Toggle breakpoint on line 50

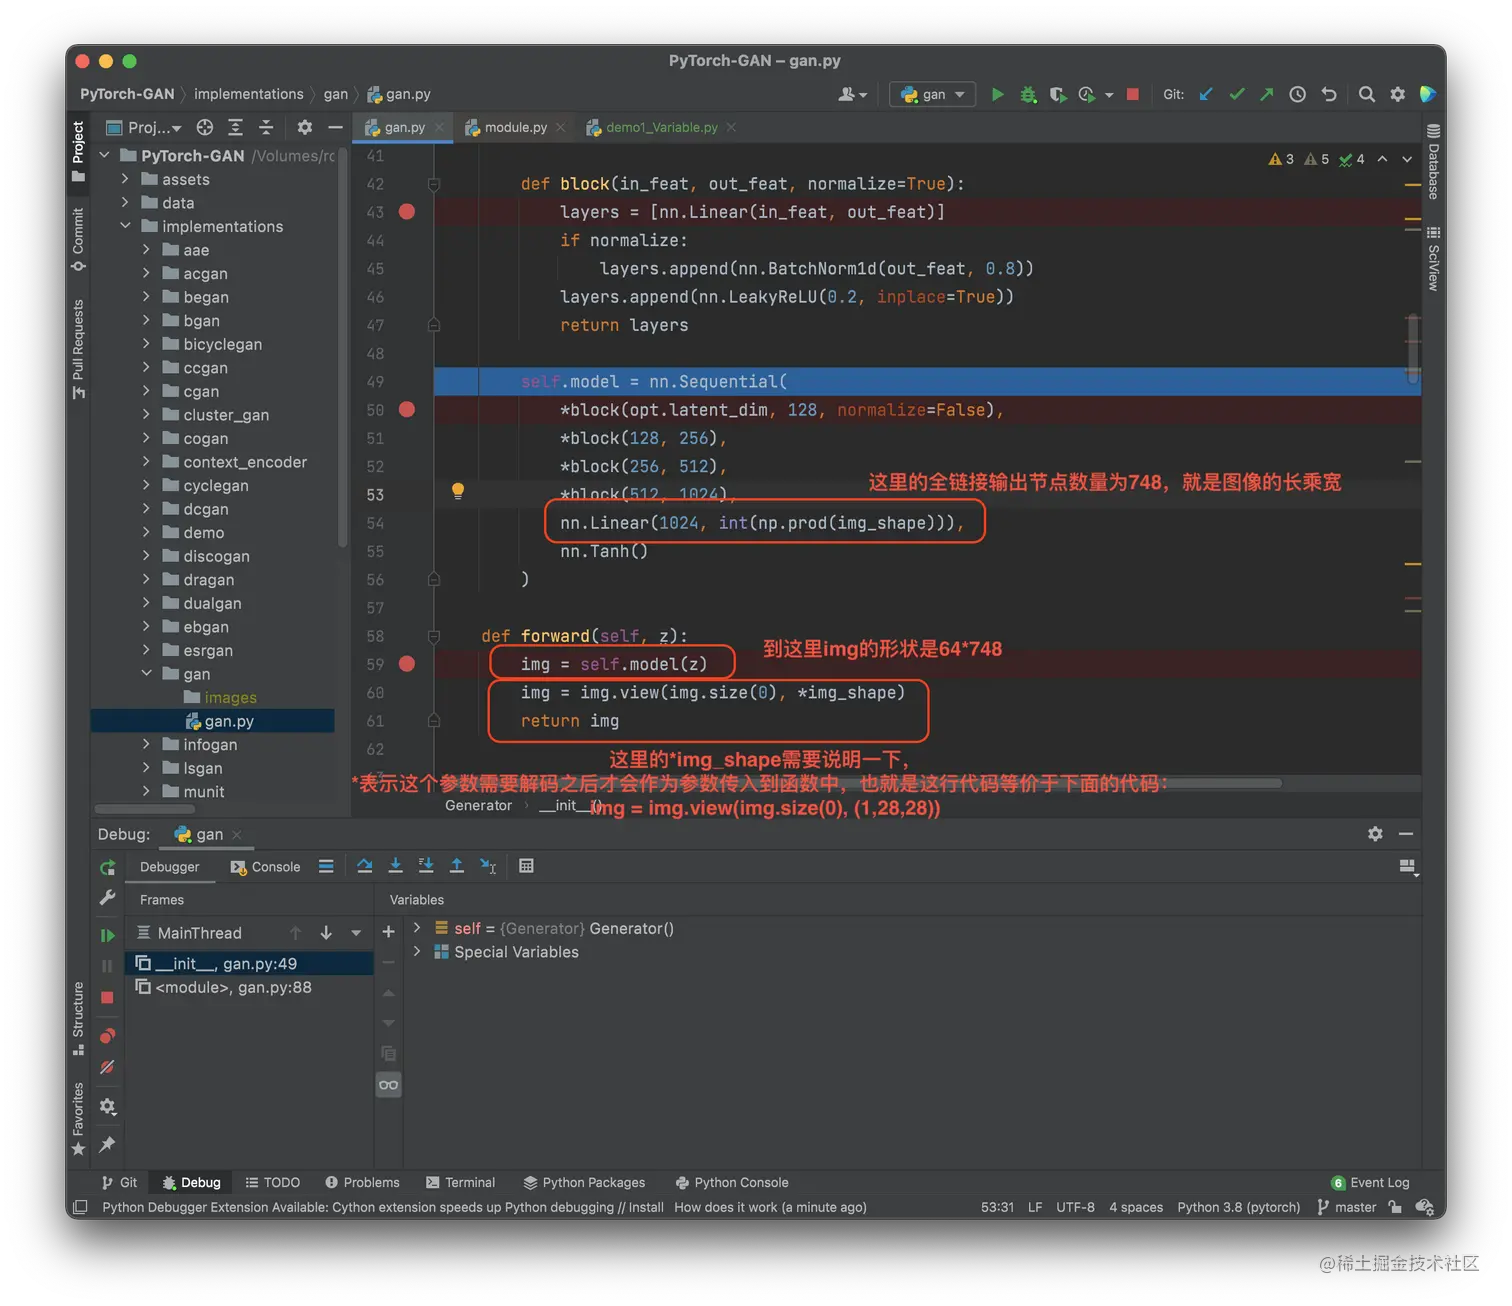(407, 410)
